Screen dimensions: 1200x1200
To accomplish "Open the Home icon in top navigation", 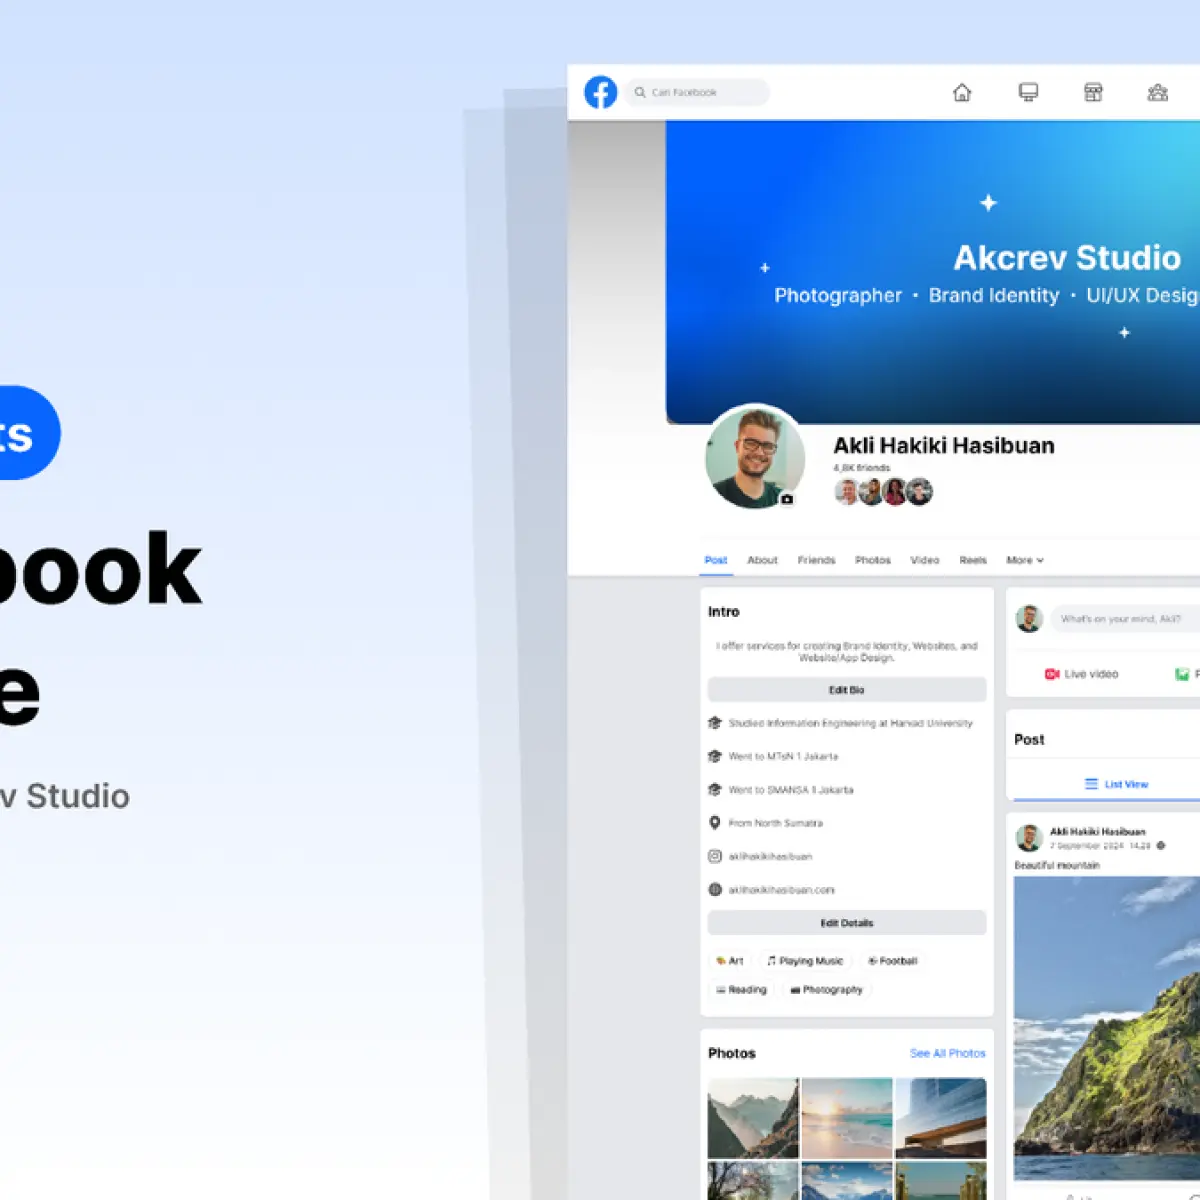I will pos(962,92).
